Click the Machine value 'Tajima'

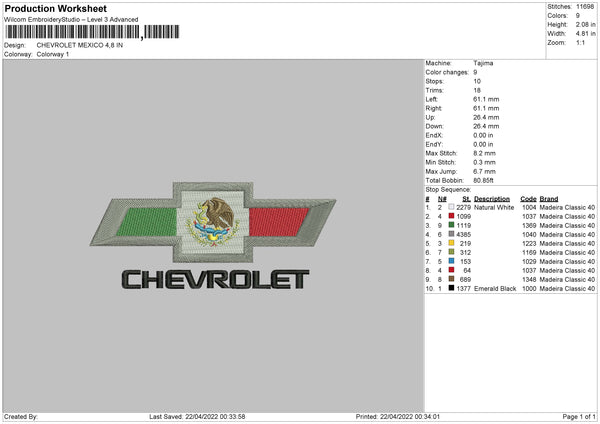483,63
